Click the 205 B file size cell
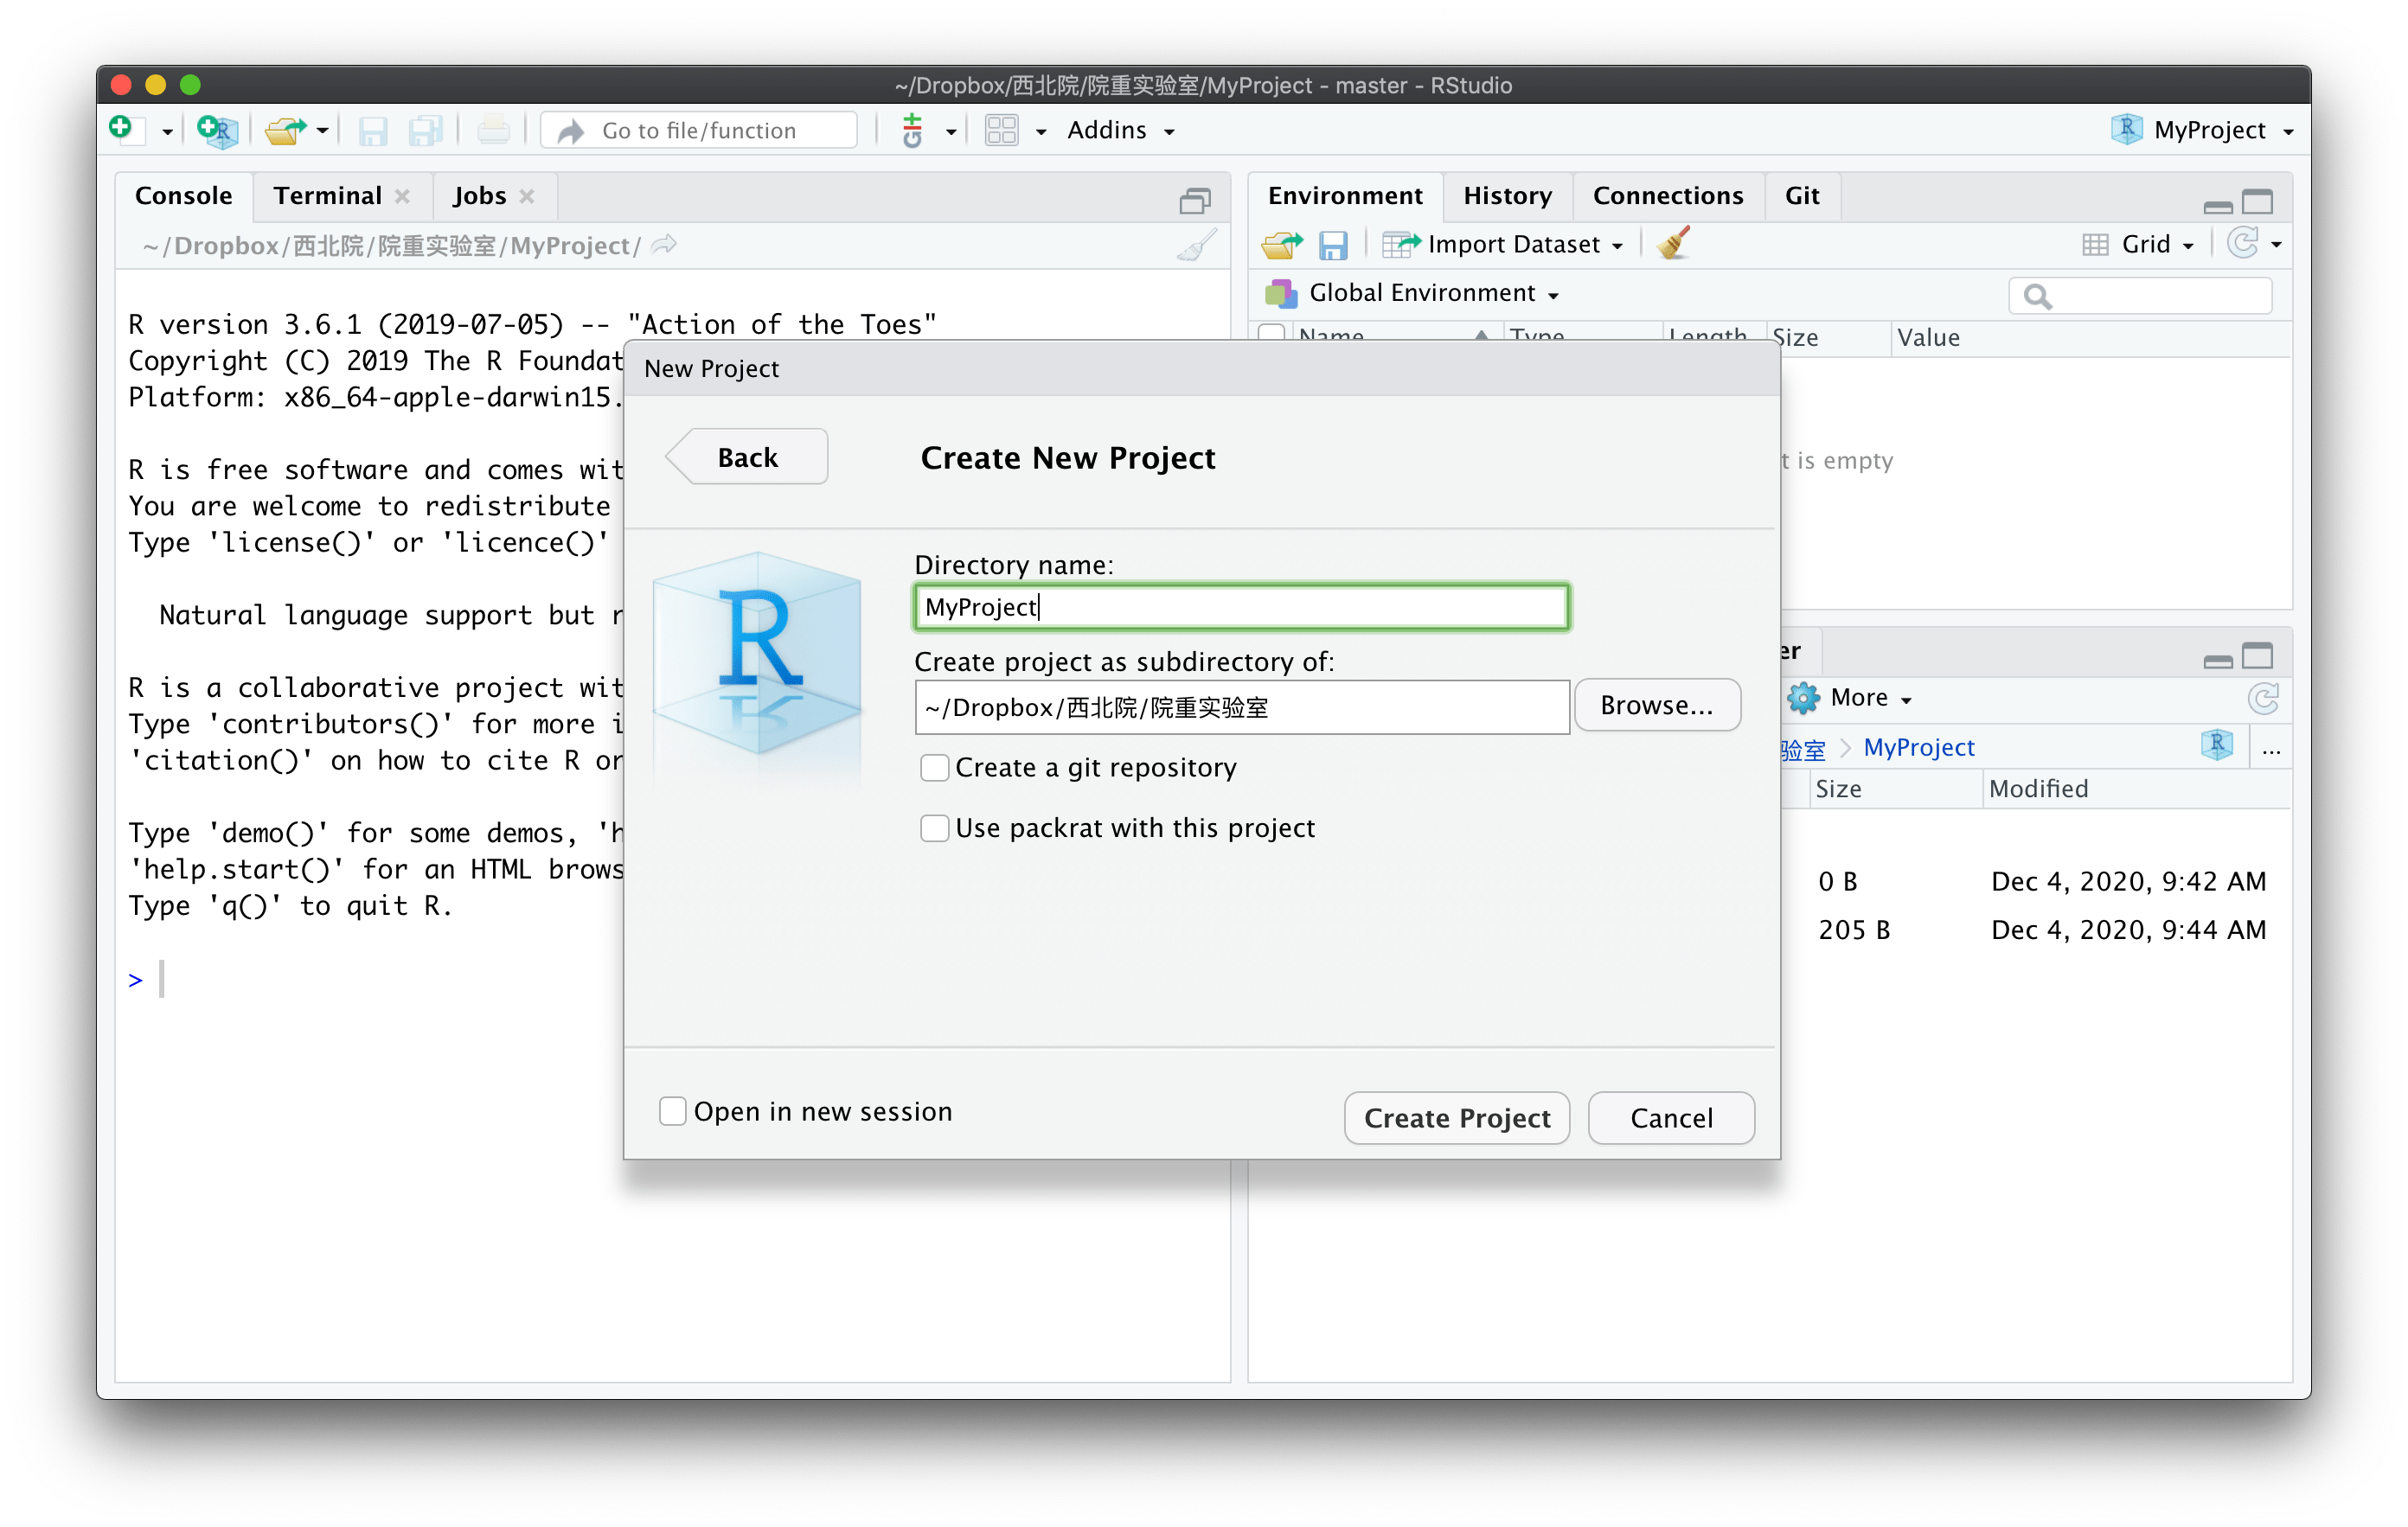Viewport: 2408px width, 1527px height. [1854, 930]
